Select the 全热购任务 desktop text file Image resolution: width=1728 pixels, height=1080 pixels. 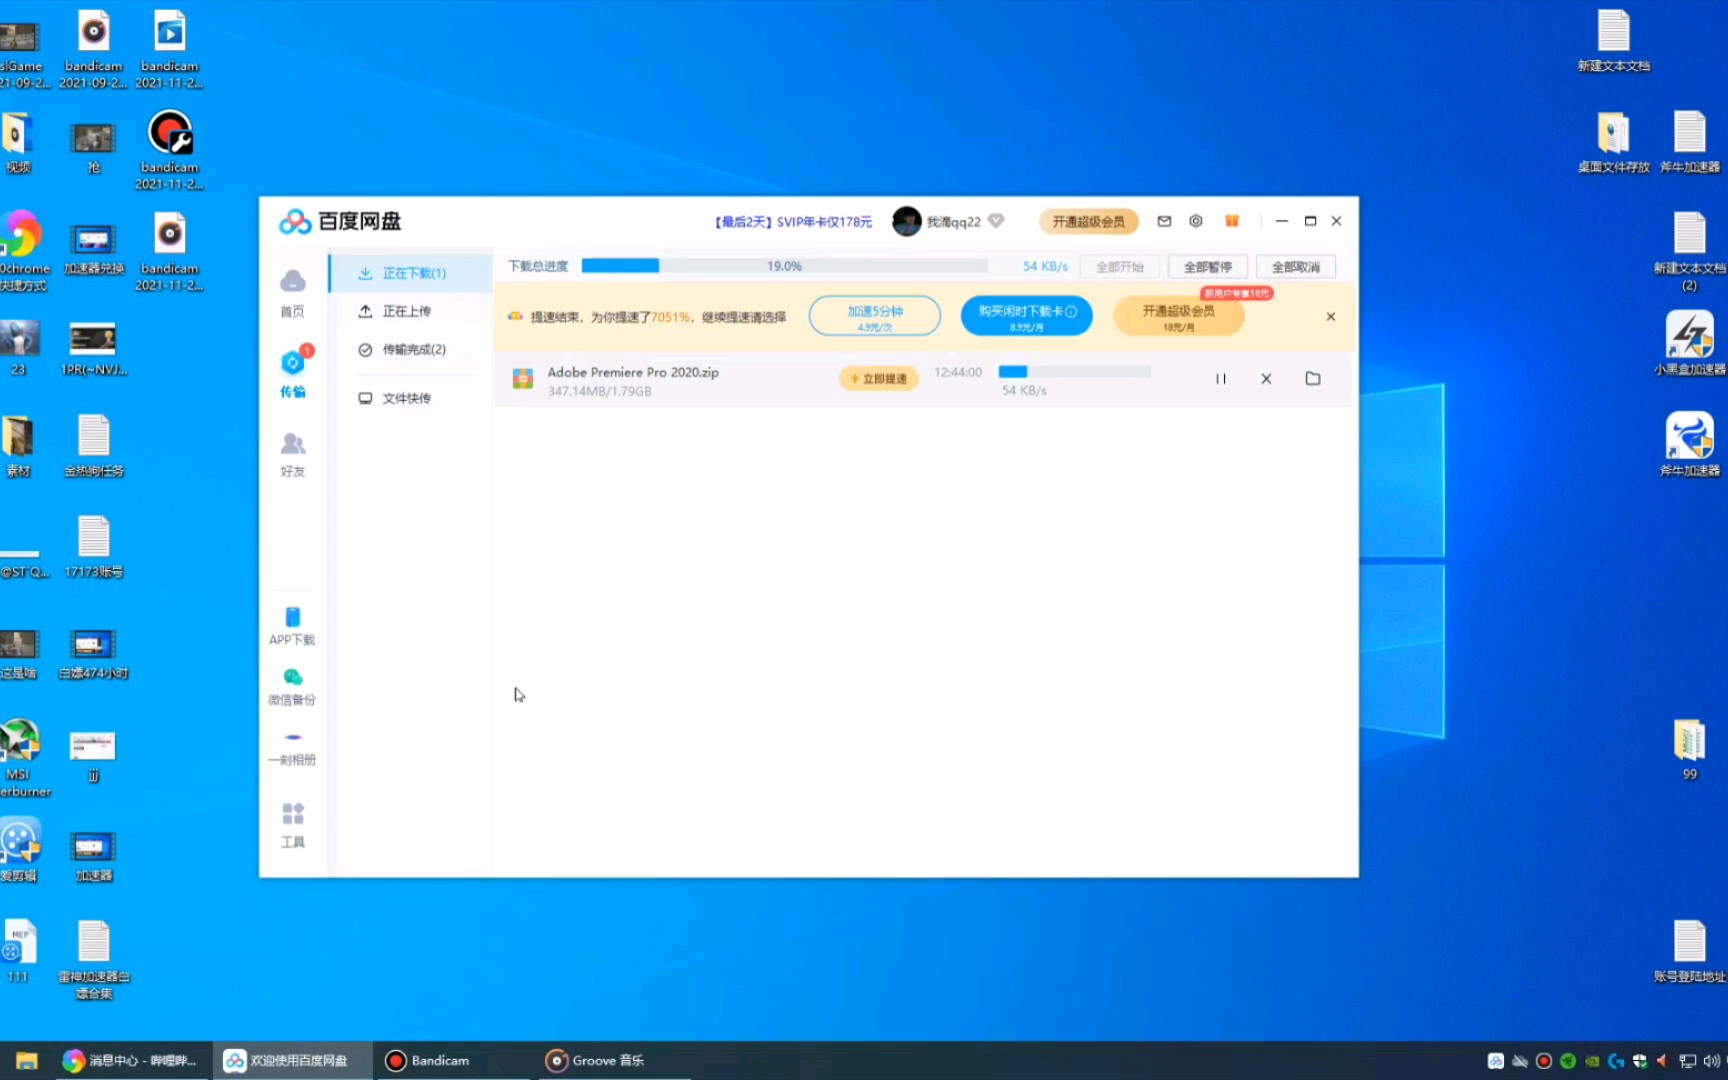point(93,446)
